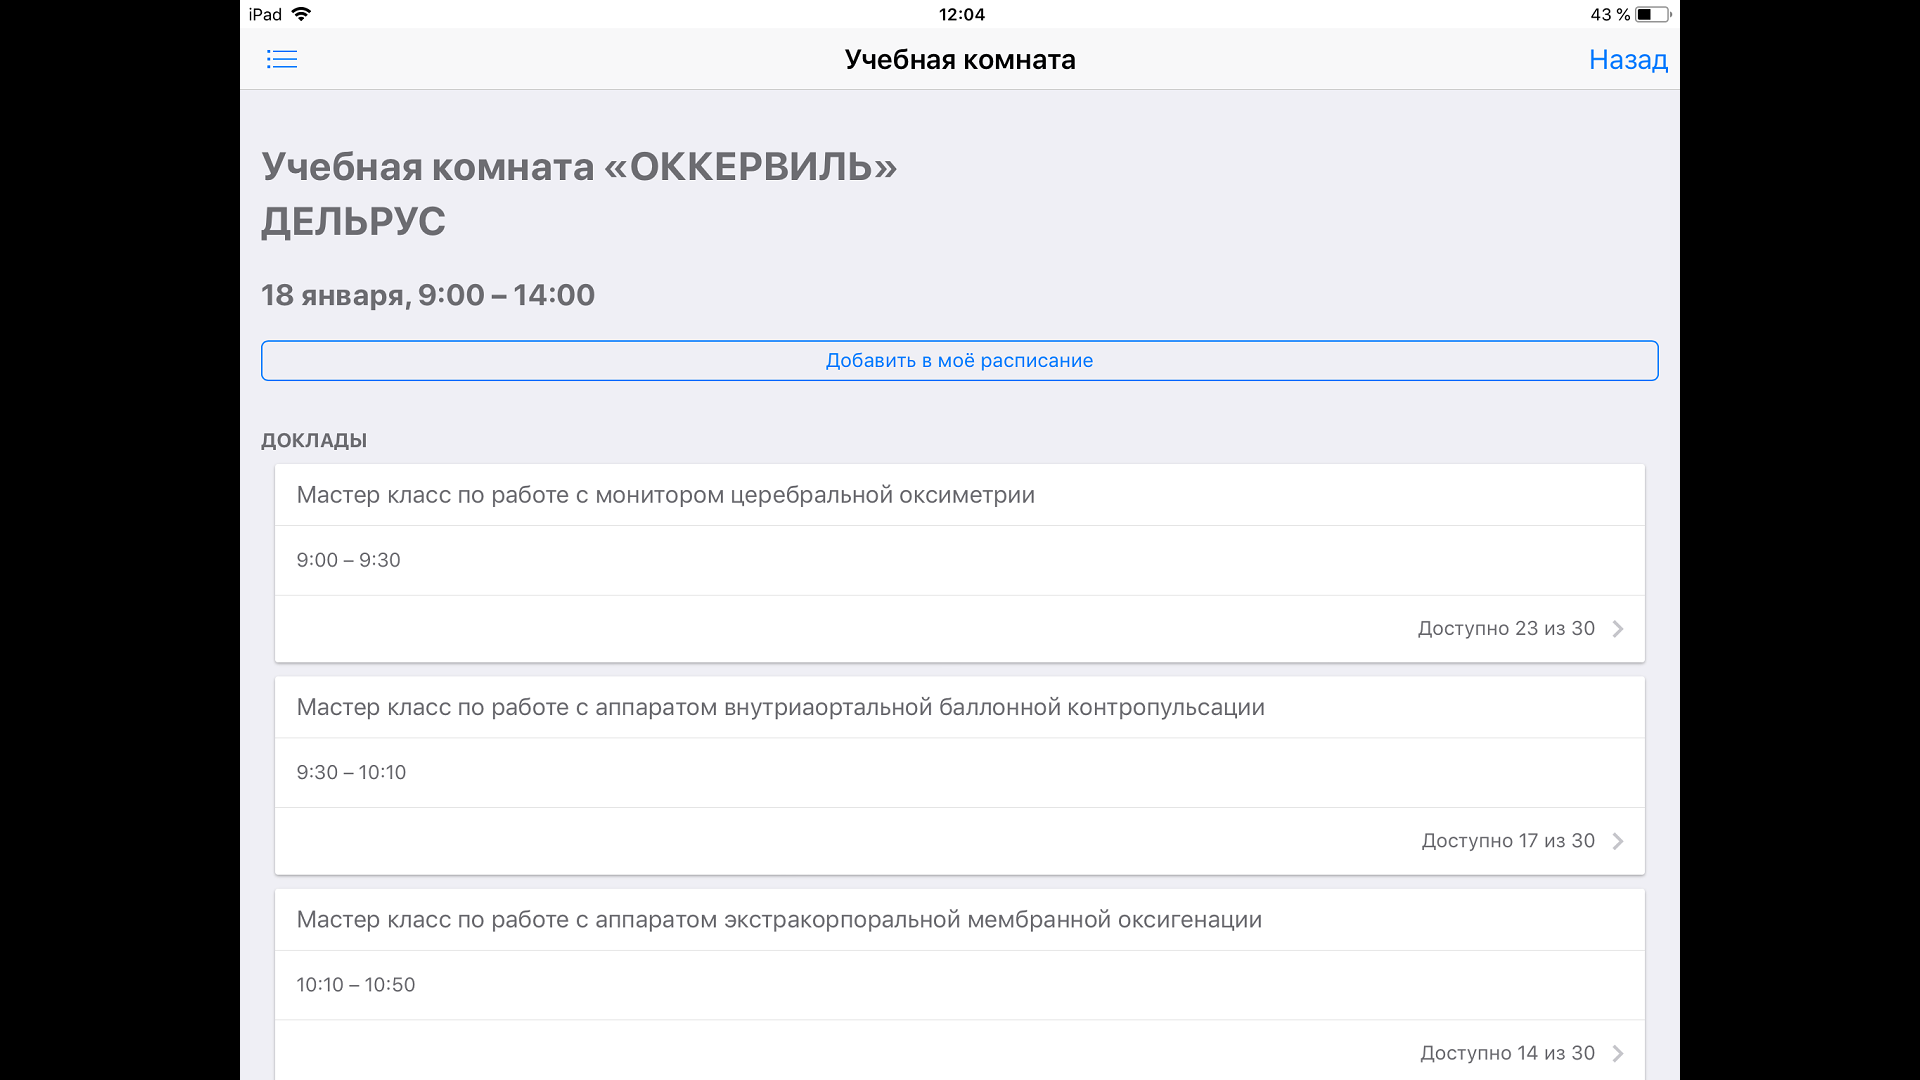
Task: Open the баллонной контропульсации master class
Action: pyautogui.click(x=780, y=707)
